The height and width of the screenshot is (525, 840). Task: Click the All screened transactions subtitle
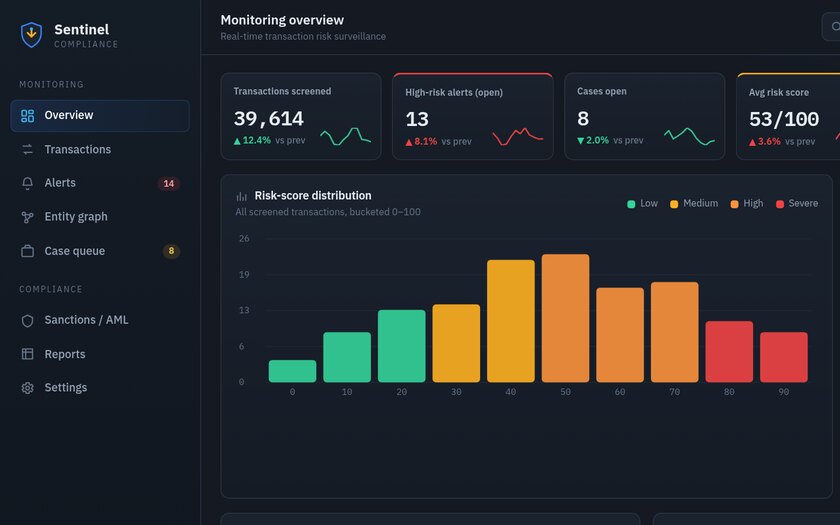[x=328, y=212]
